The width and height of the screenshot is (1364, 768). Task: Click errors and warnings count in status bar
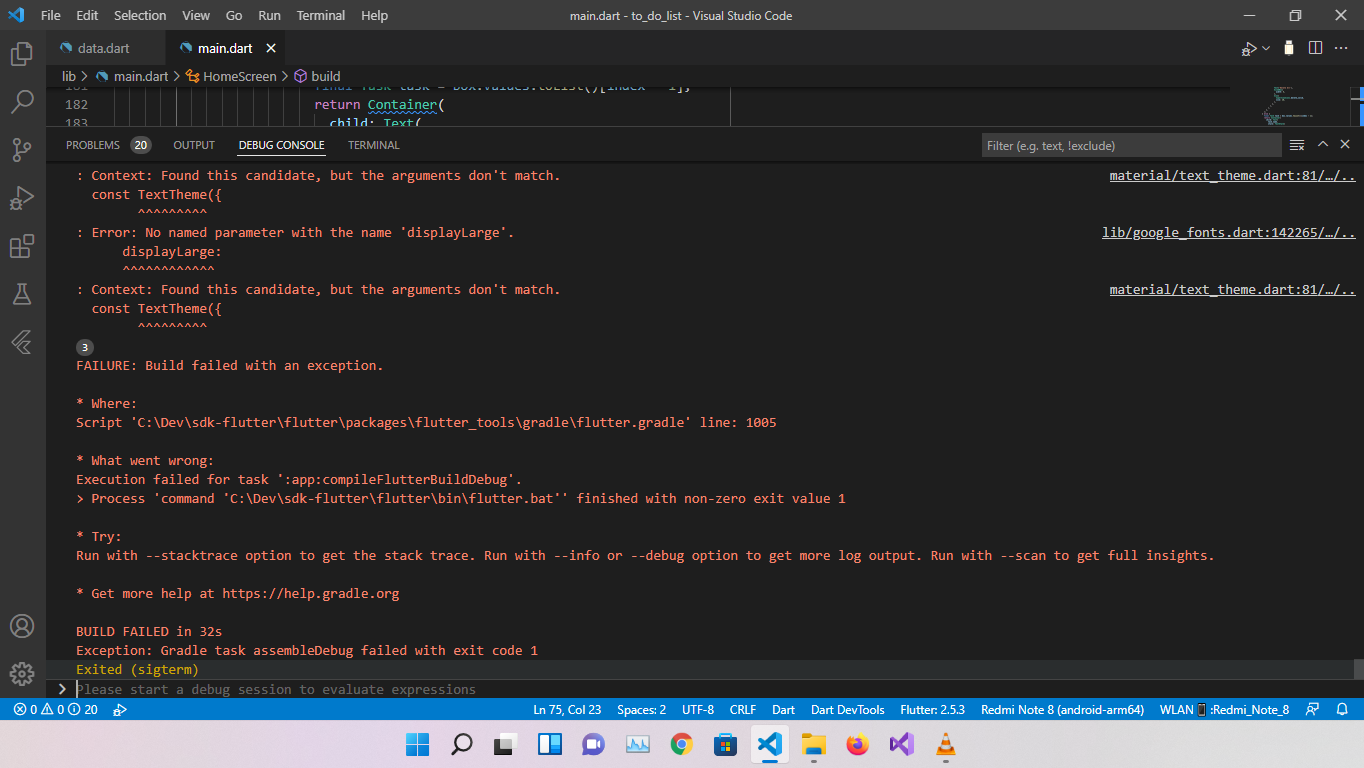tap(56, 710)
